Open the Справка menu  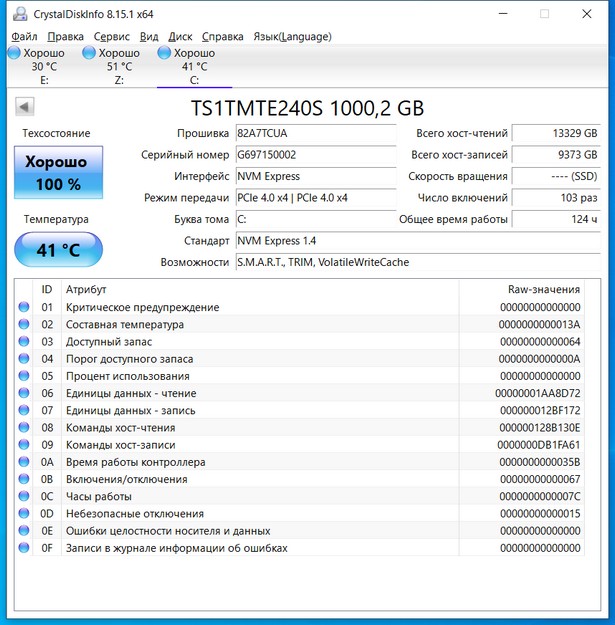coord(223,37)
